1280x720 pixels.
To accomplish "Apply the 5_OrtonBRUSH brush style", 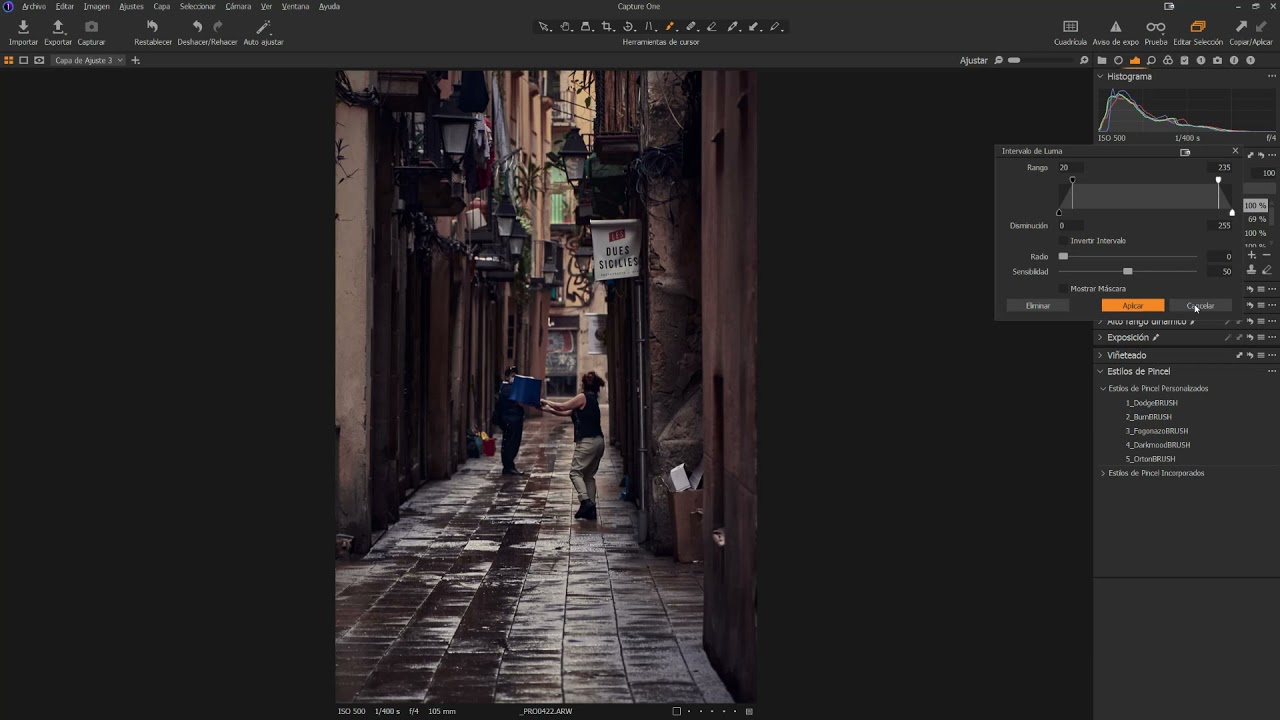I will (1150, 459).
